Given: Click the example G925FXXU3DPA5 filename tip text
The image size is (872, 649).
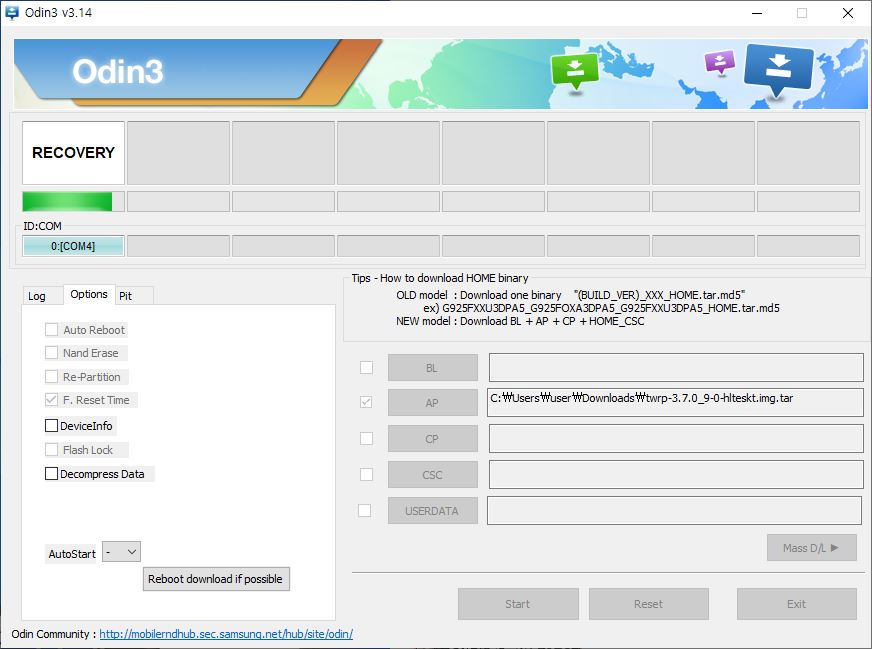Looking at the screenshot, I should pyautogui.click(x=601, y=308).
